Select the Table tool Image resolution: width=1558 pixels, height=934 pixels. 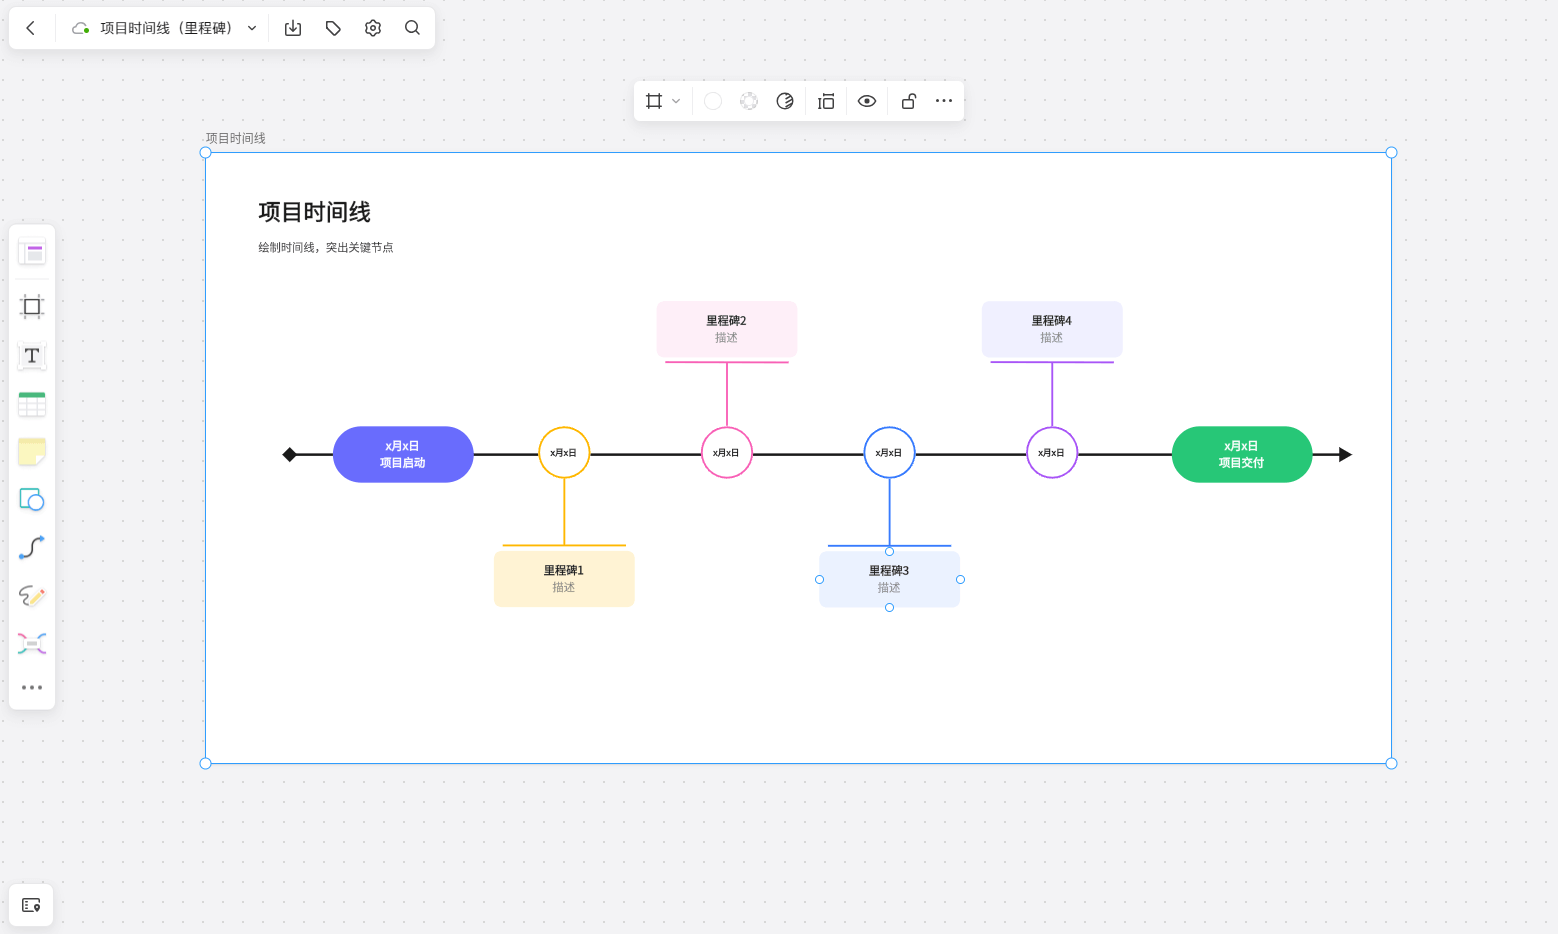point(32,404)
